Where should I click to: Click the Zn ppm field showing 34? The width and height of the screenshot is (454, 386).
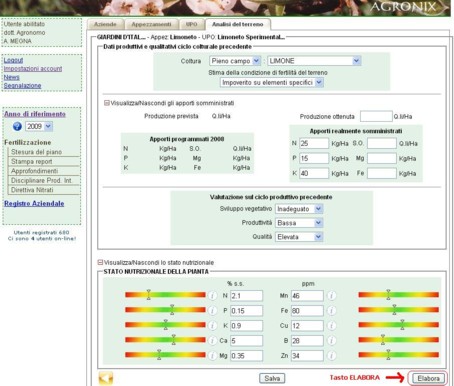pos(307,356)
